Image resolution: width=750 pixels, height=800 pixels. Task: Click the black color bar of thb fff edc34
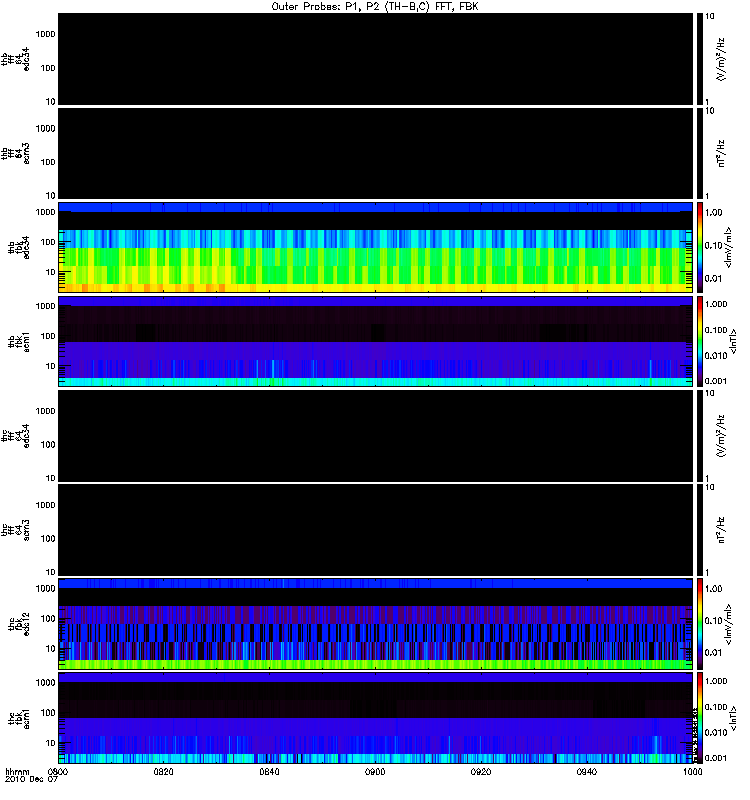pos(700,59)
